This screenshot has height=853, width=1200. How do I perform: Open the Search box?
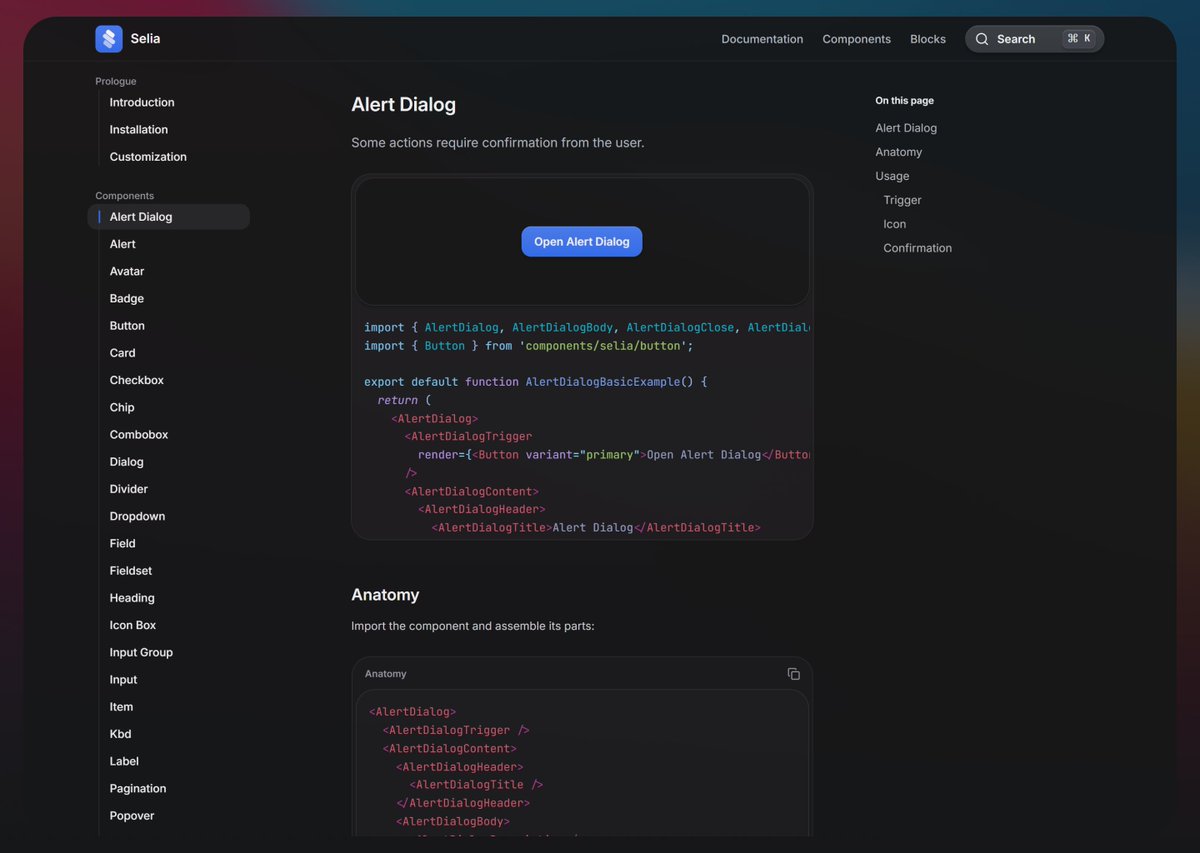(1034, 39)
